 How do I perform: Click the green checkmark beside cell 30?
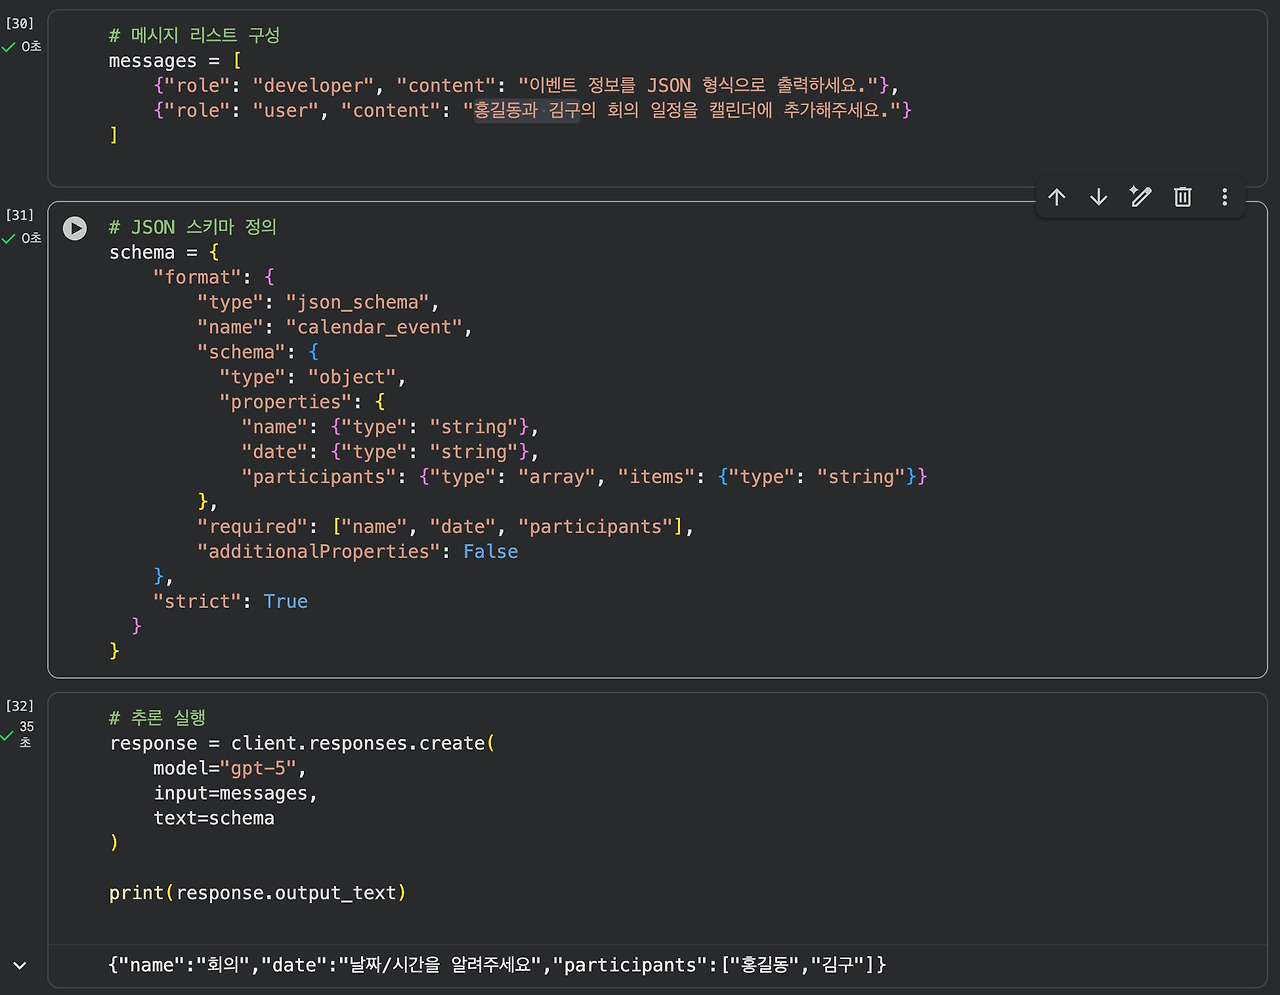coord(9,47)
